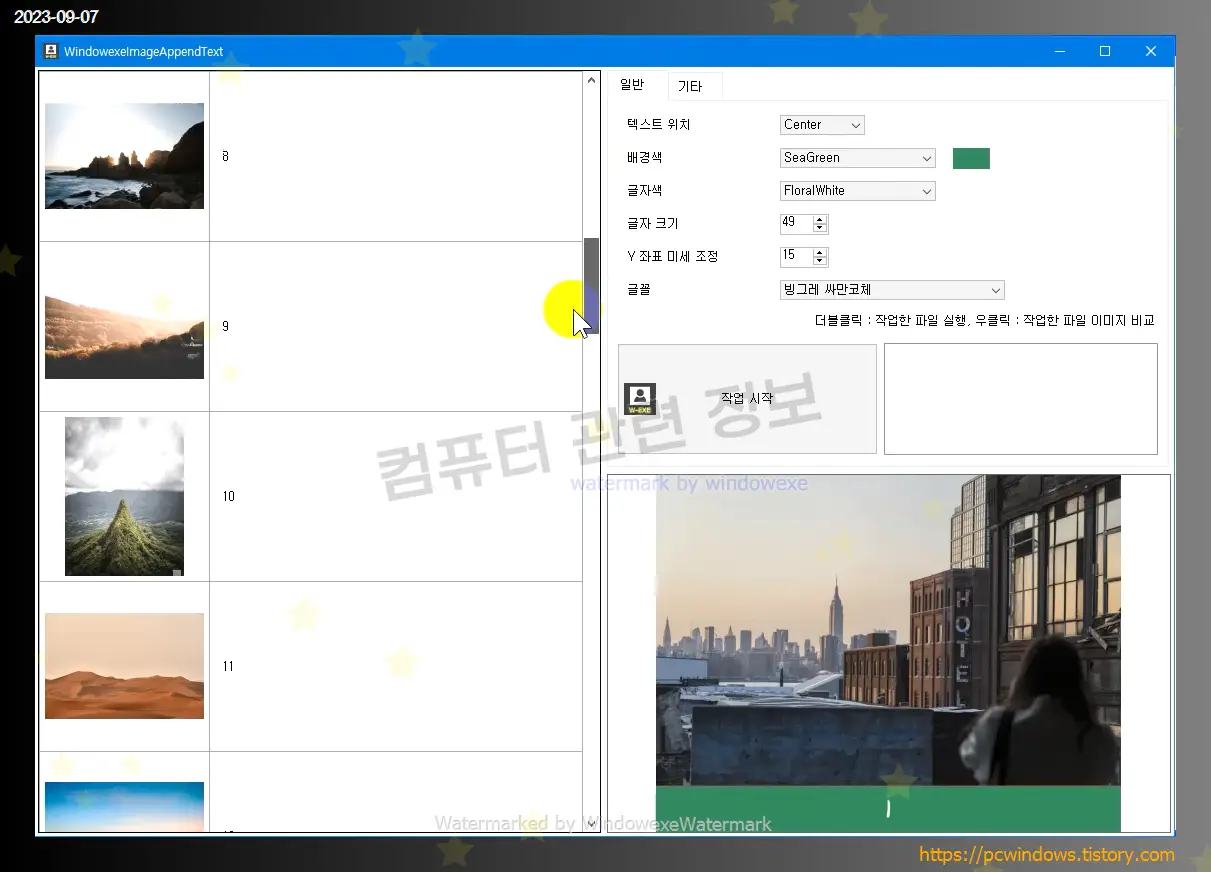Select the rocky coast thumbnail in row 8
The width and height of the screenshot is (1211, 872).
(x=124, y=156)
